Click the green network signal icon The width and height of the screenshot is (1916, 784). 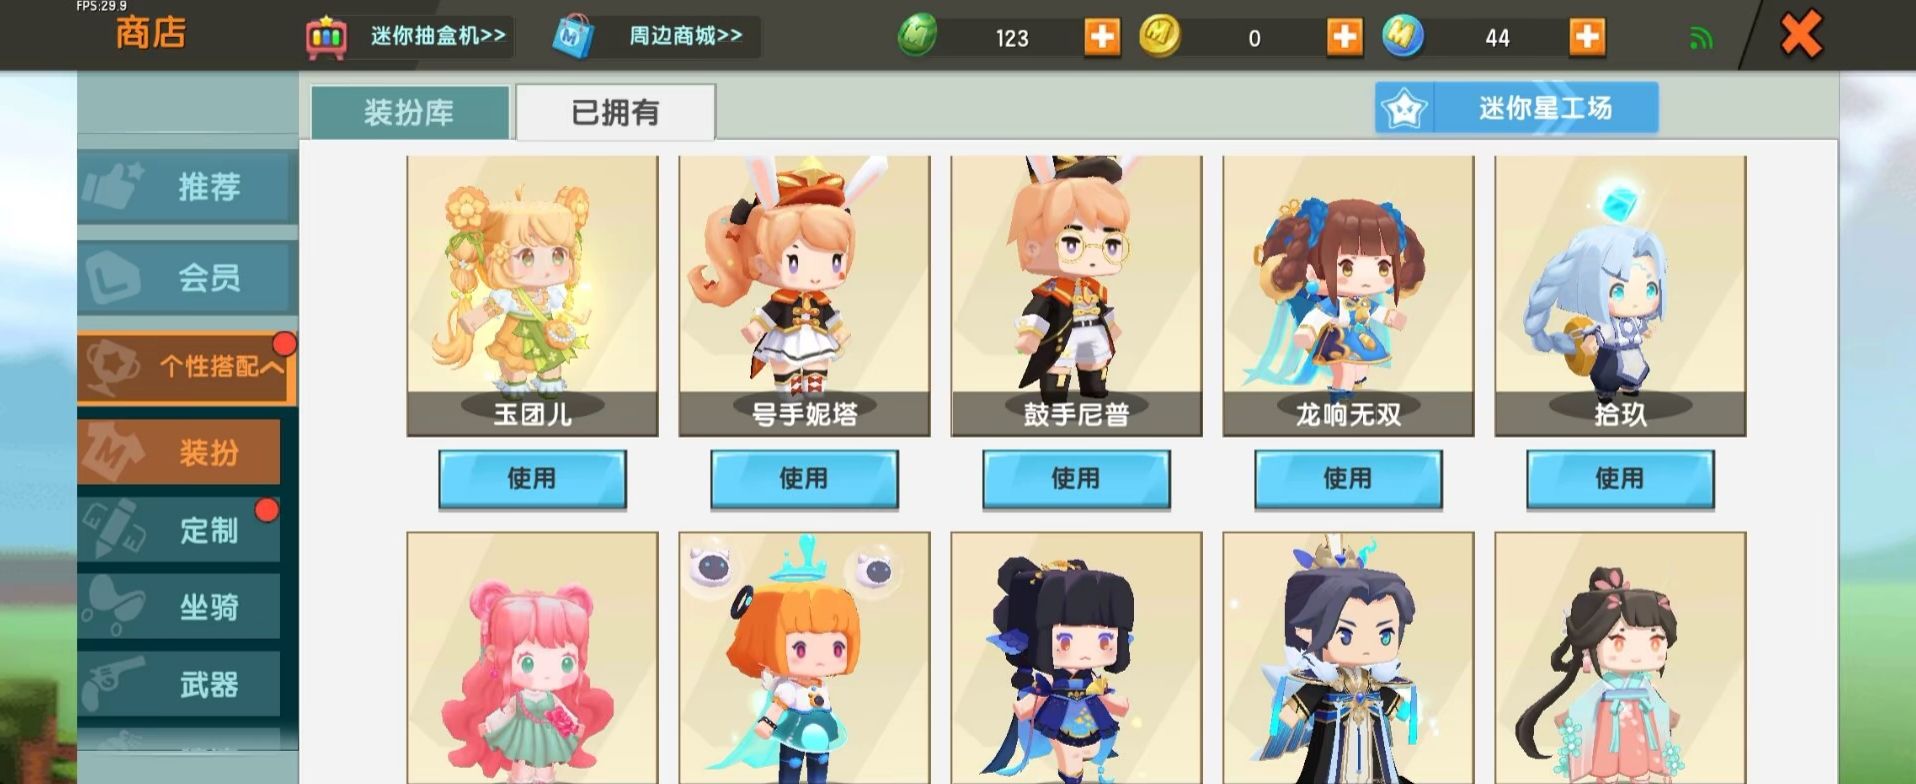tap(1700, 39)
